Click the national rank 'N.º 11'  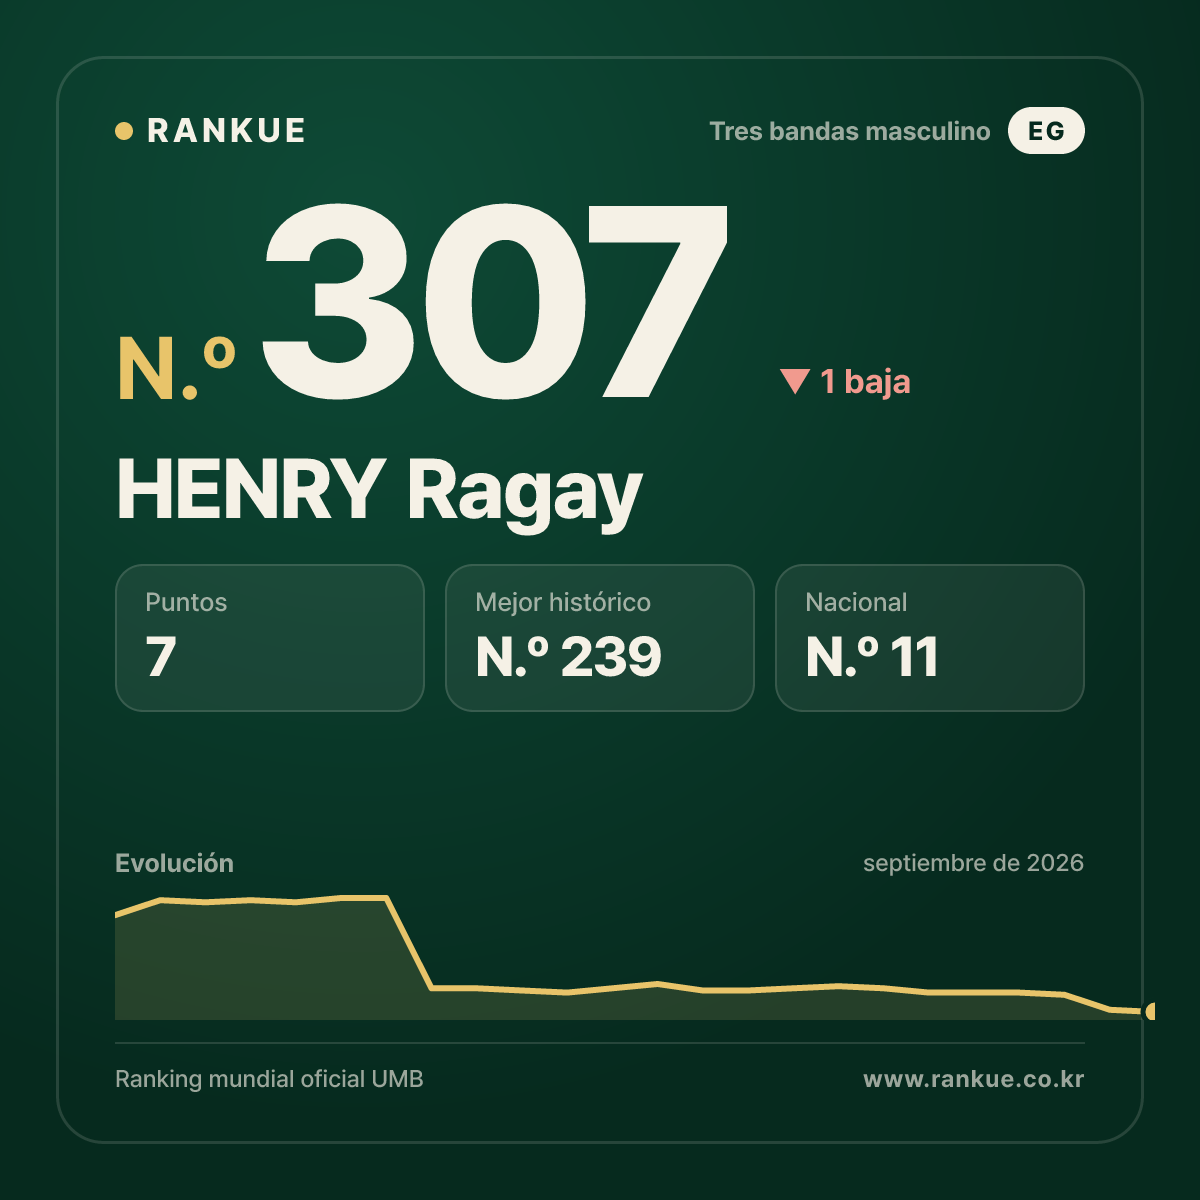(x=872, y=657)
